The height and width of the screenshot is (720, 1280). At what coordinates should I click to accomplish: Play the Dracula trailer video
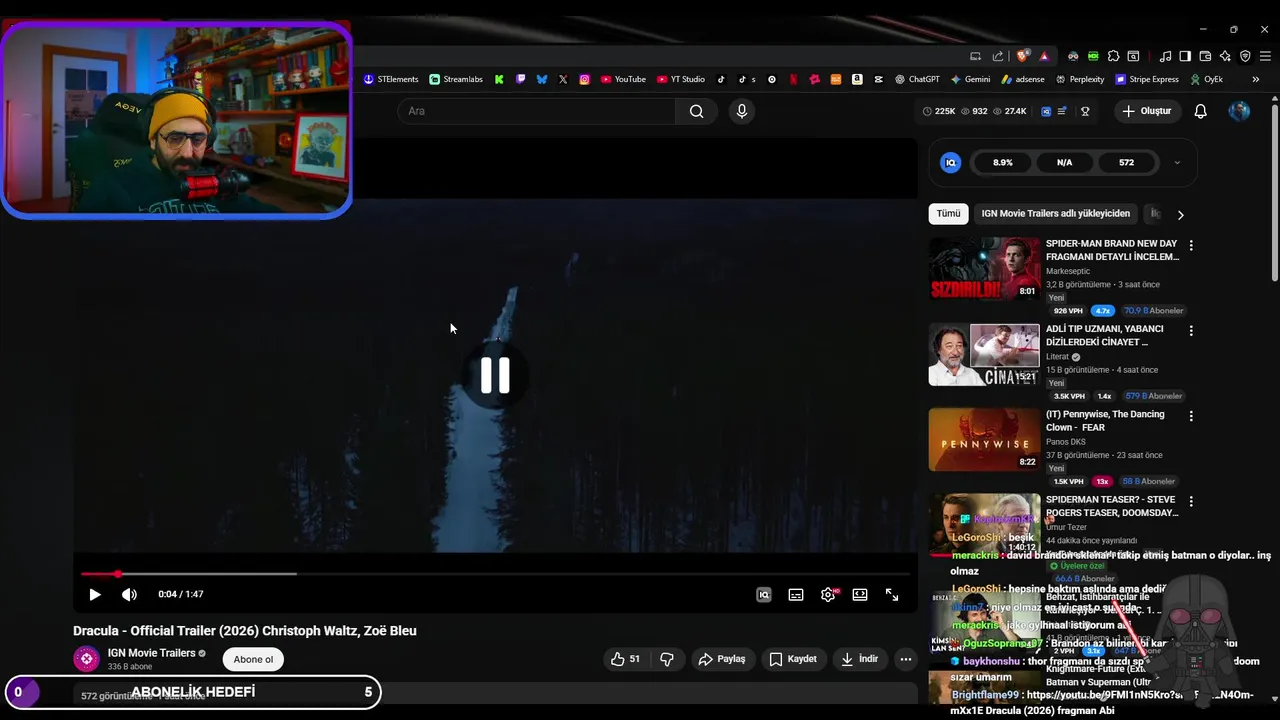pyautogui.click(x=95, y=594)
